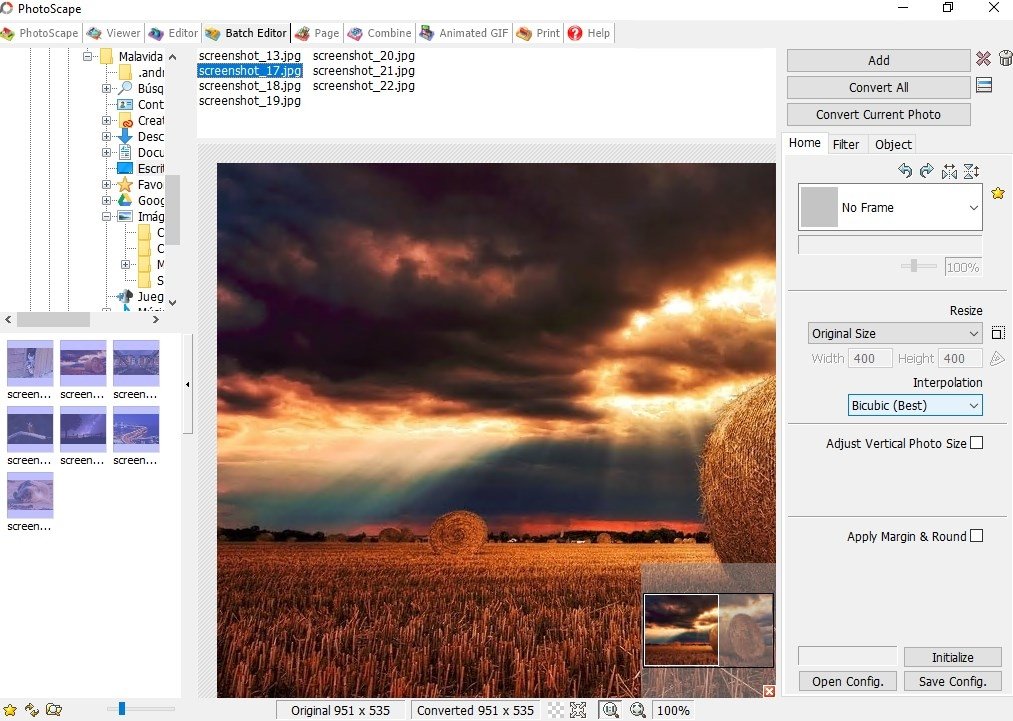Screen dimensions: 1013x721
Task: Expand the Desc folder tree node
Action: click(106, 136)
